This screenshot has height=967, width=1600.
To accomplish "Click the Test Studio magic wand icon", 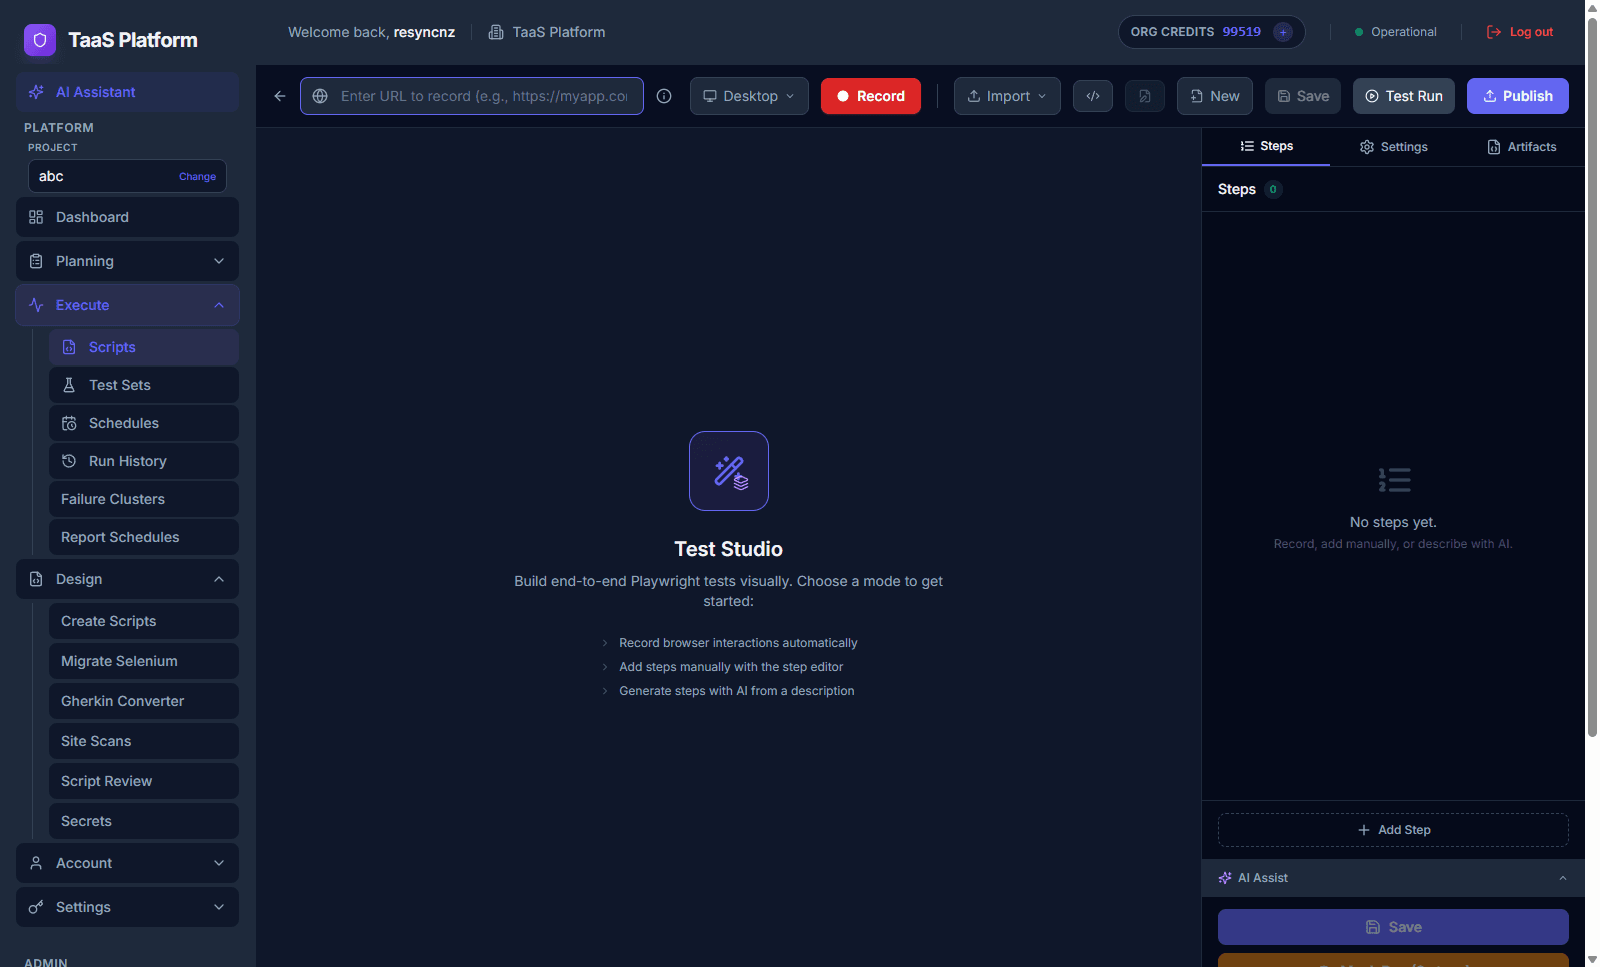I will point(728,470).
